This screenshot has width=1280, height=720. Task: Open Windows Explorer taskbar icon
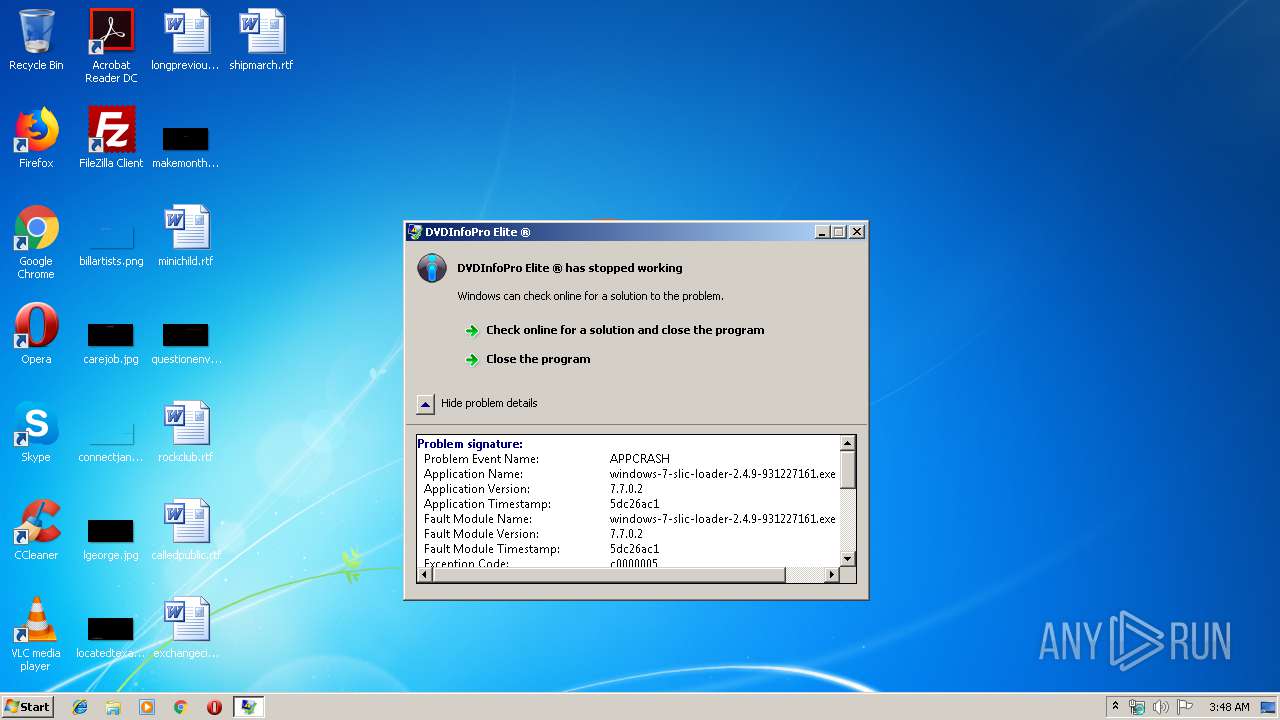[113, 707]
